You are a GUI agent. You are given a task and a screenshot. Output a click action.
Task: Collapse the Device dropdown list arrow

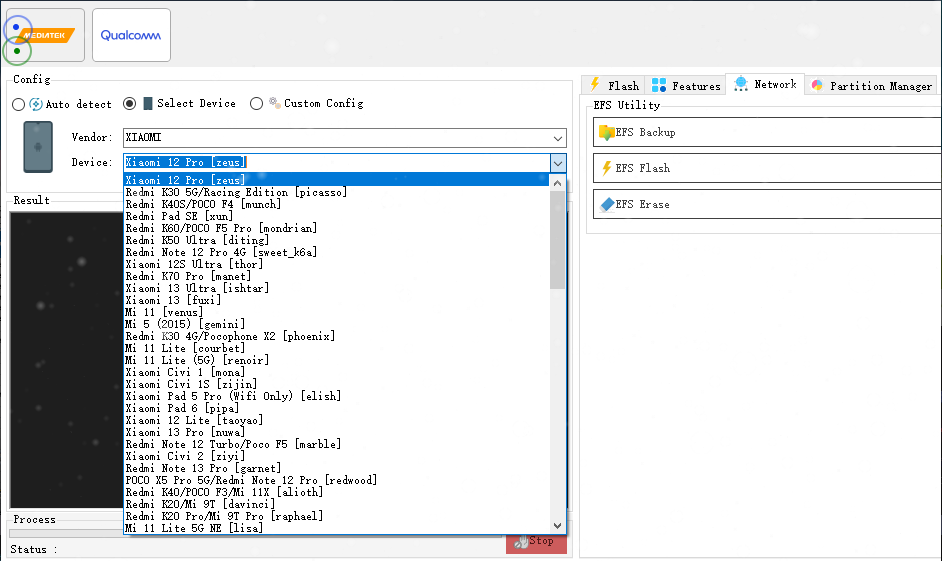tap(558, 162)
